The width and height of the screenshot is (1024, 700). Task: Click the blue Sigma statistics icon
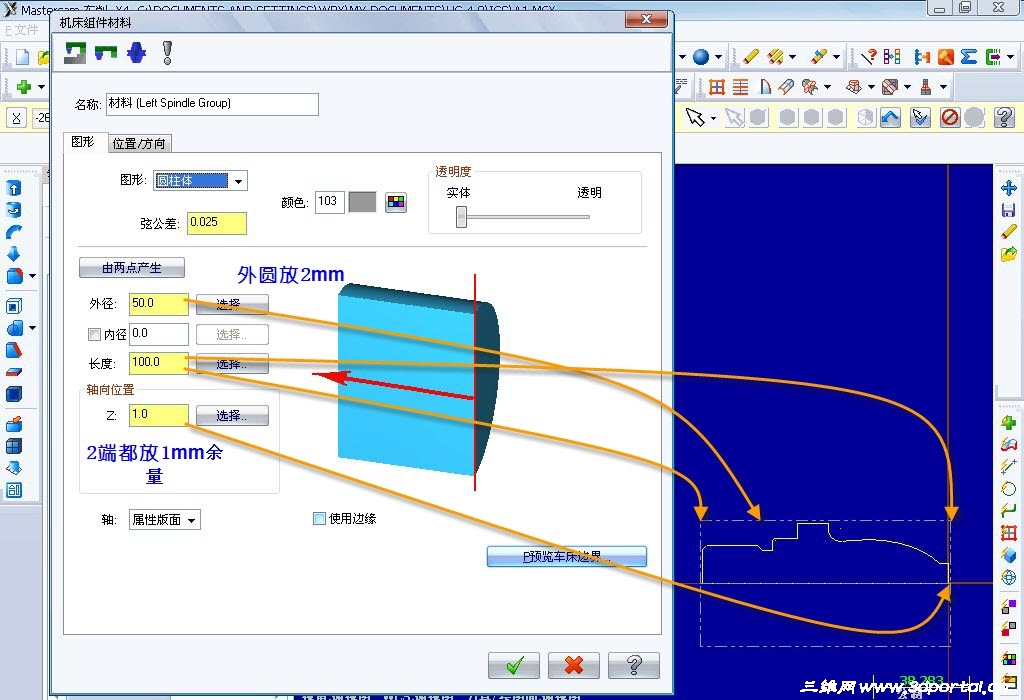pos(969,57)
